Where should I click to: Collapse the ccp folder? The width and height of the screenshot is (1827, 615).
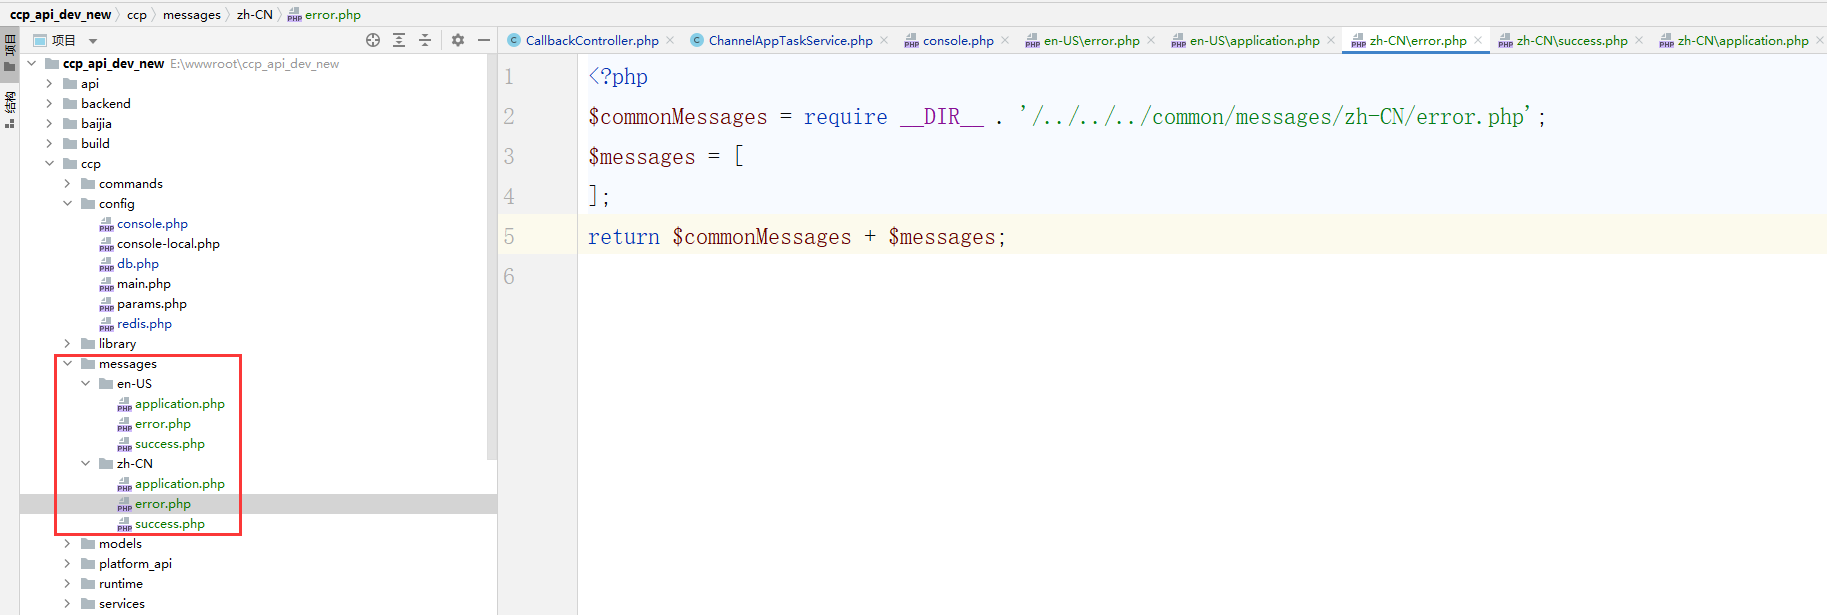(x=49, y=163)
